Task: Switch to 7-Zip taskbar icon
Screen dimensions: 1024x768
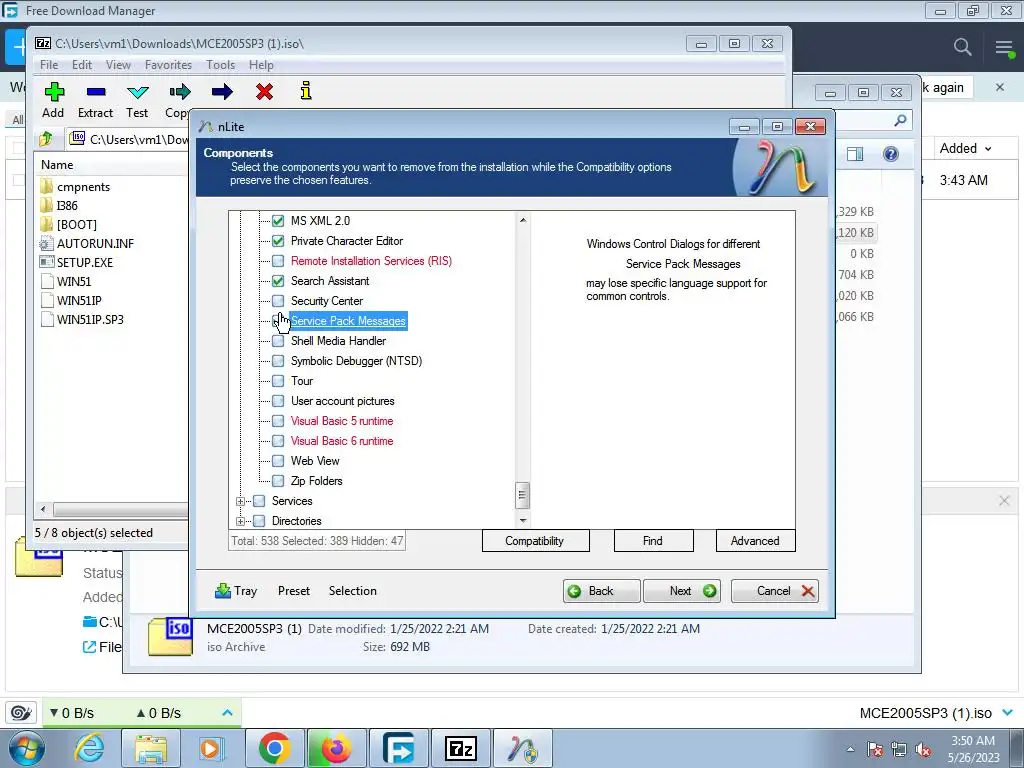Action: [x=461, y=748]
